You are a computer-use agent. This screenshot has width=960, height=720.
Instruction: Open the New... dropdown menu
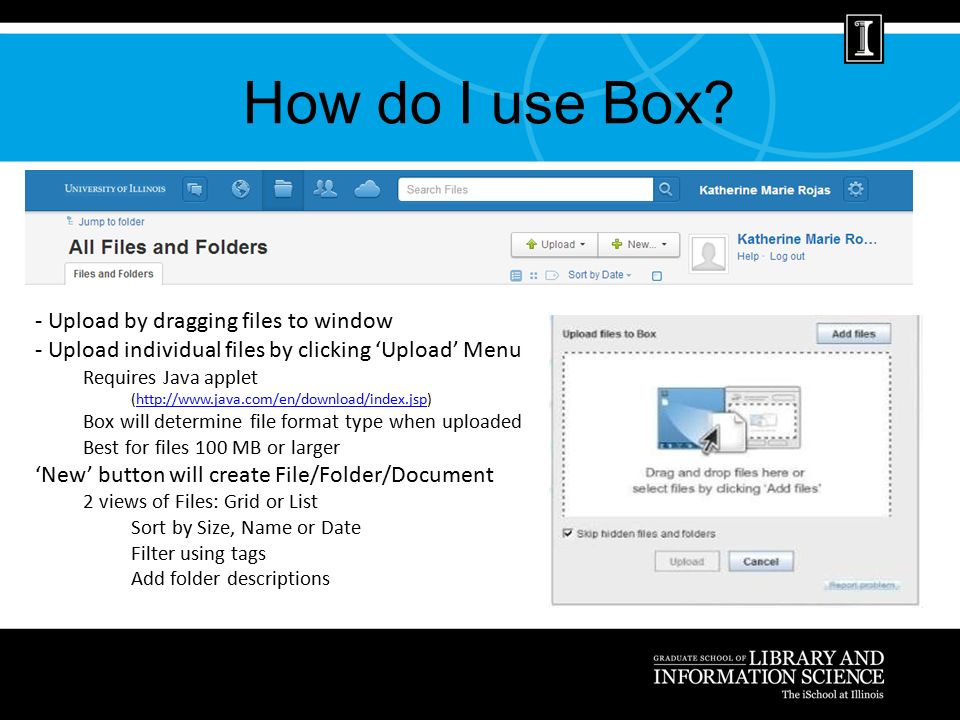pyautogui.click(x=639, y=244)
